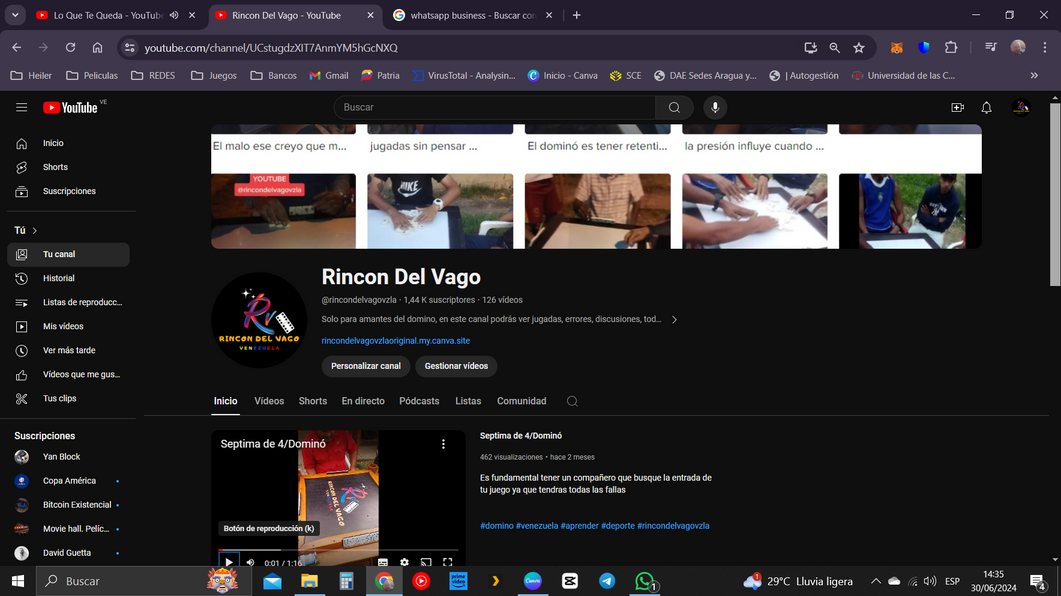The width and height of the screenshot is (1061, 596).
Task: Open Suscripciones in the sidebar
Action: tap(68, 191)
